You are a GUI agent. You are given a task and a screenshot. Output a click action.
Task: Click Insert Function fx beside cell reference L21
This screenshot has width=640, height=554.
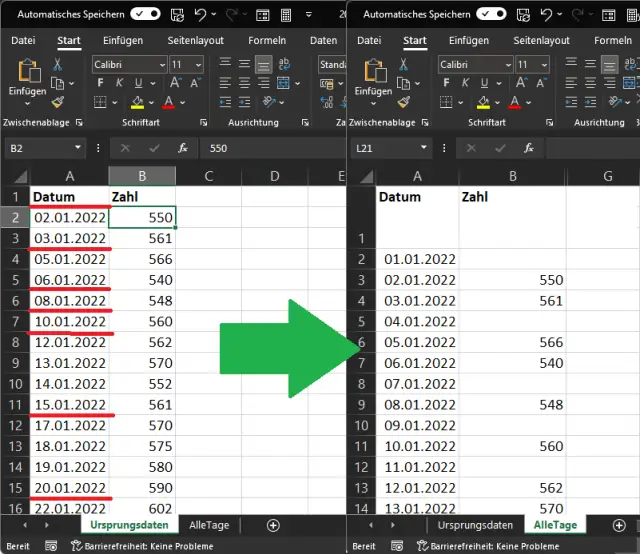(528, 147)
